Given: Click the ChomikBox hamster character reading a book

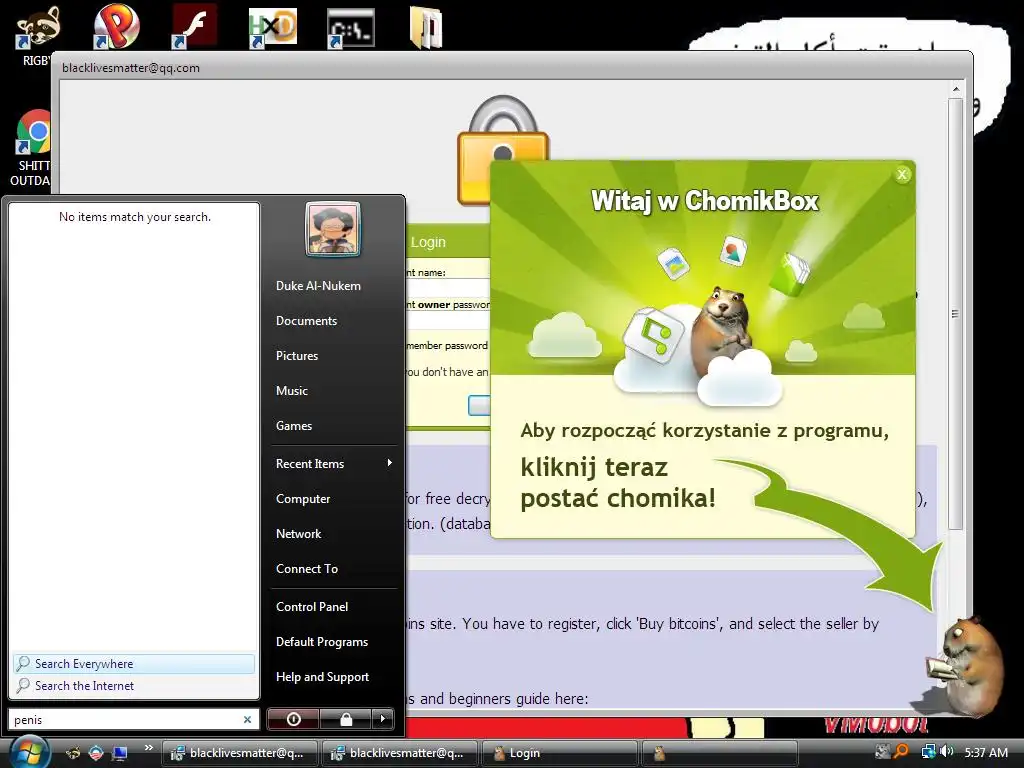Looking at the screenshot, I should [x=965, y=665].
